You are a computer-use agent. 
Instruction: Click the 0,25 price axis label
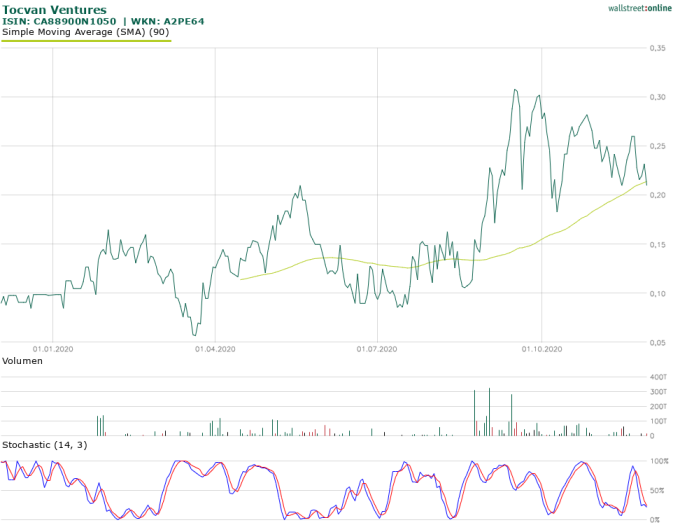(657, 146)
